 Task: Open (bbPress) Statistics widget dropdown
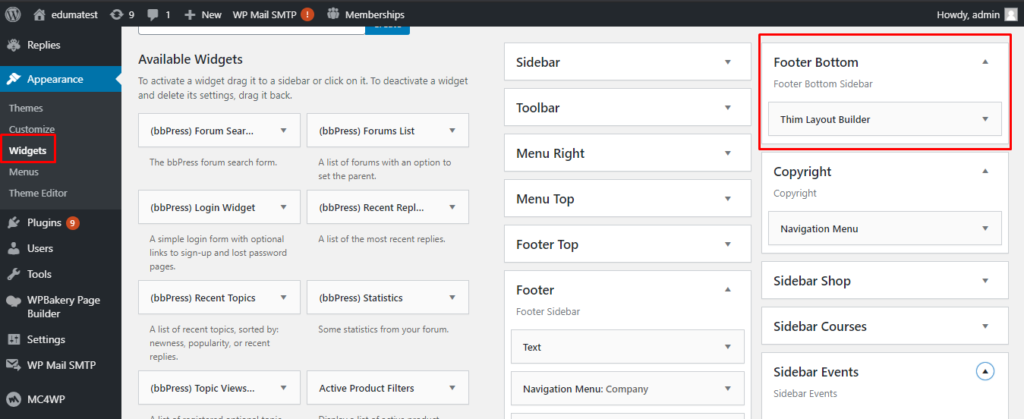click(x=452, y=297)
